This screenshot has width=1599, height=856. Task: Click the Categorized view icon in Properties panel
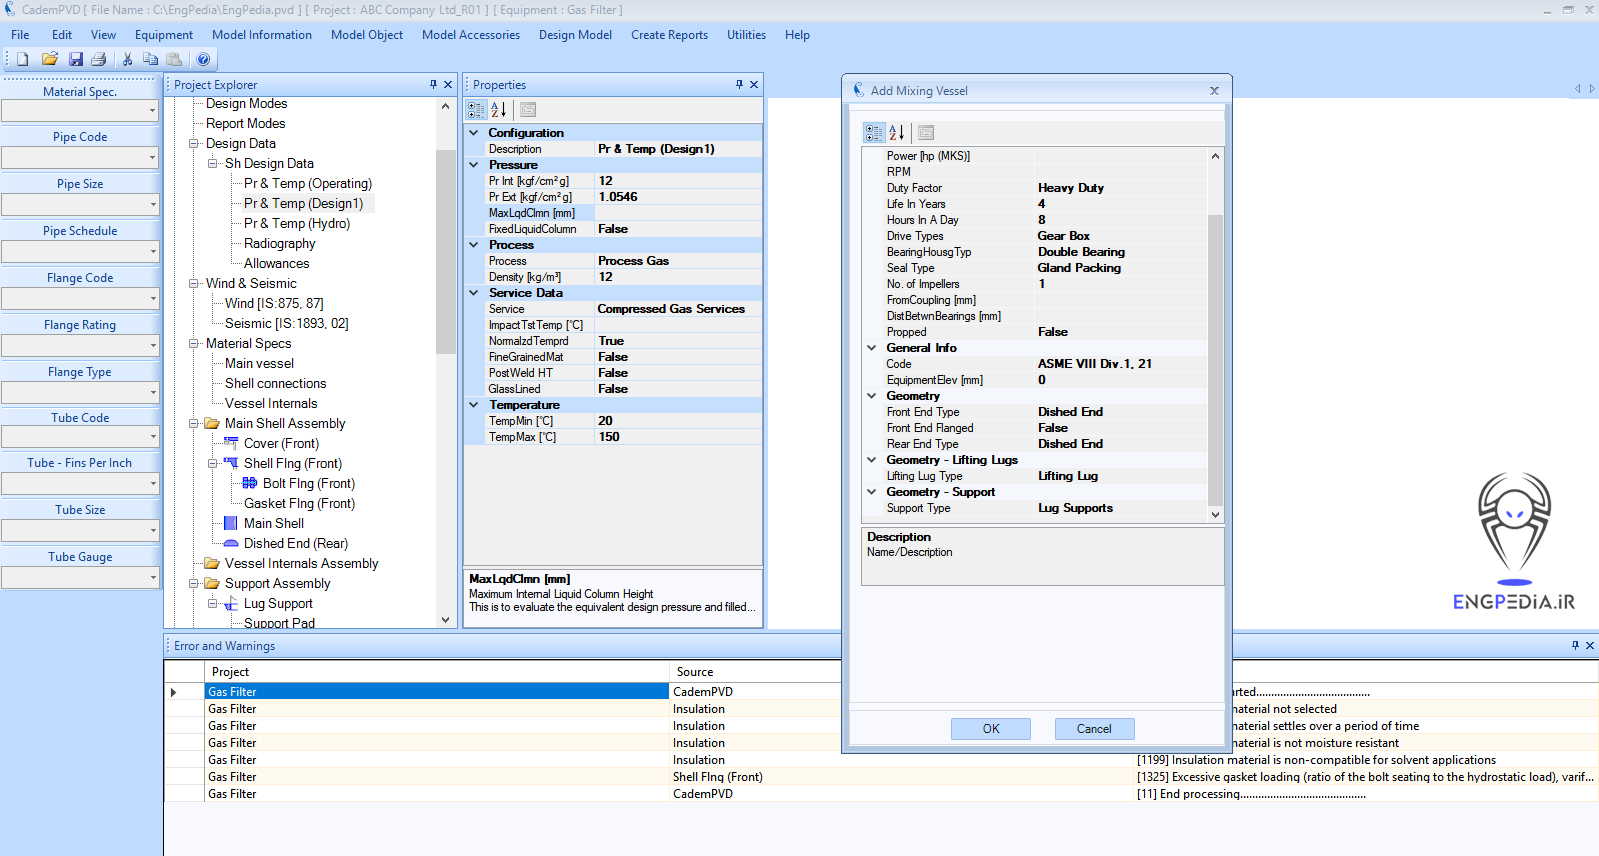(477, 110)
